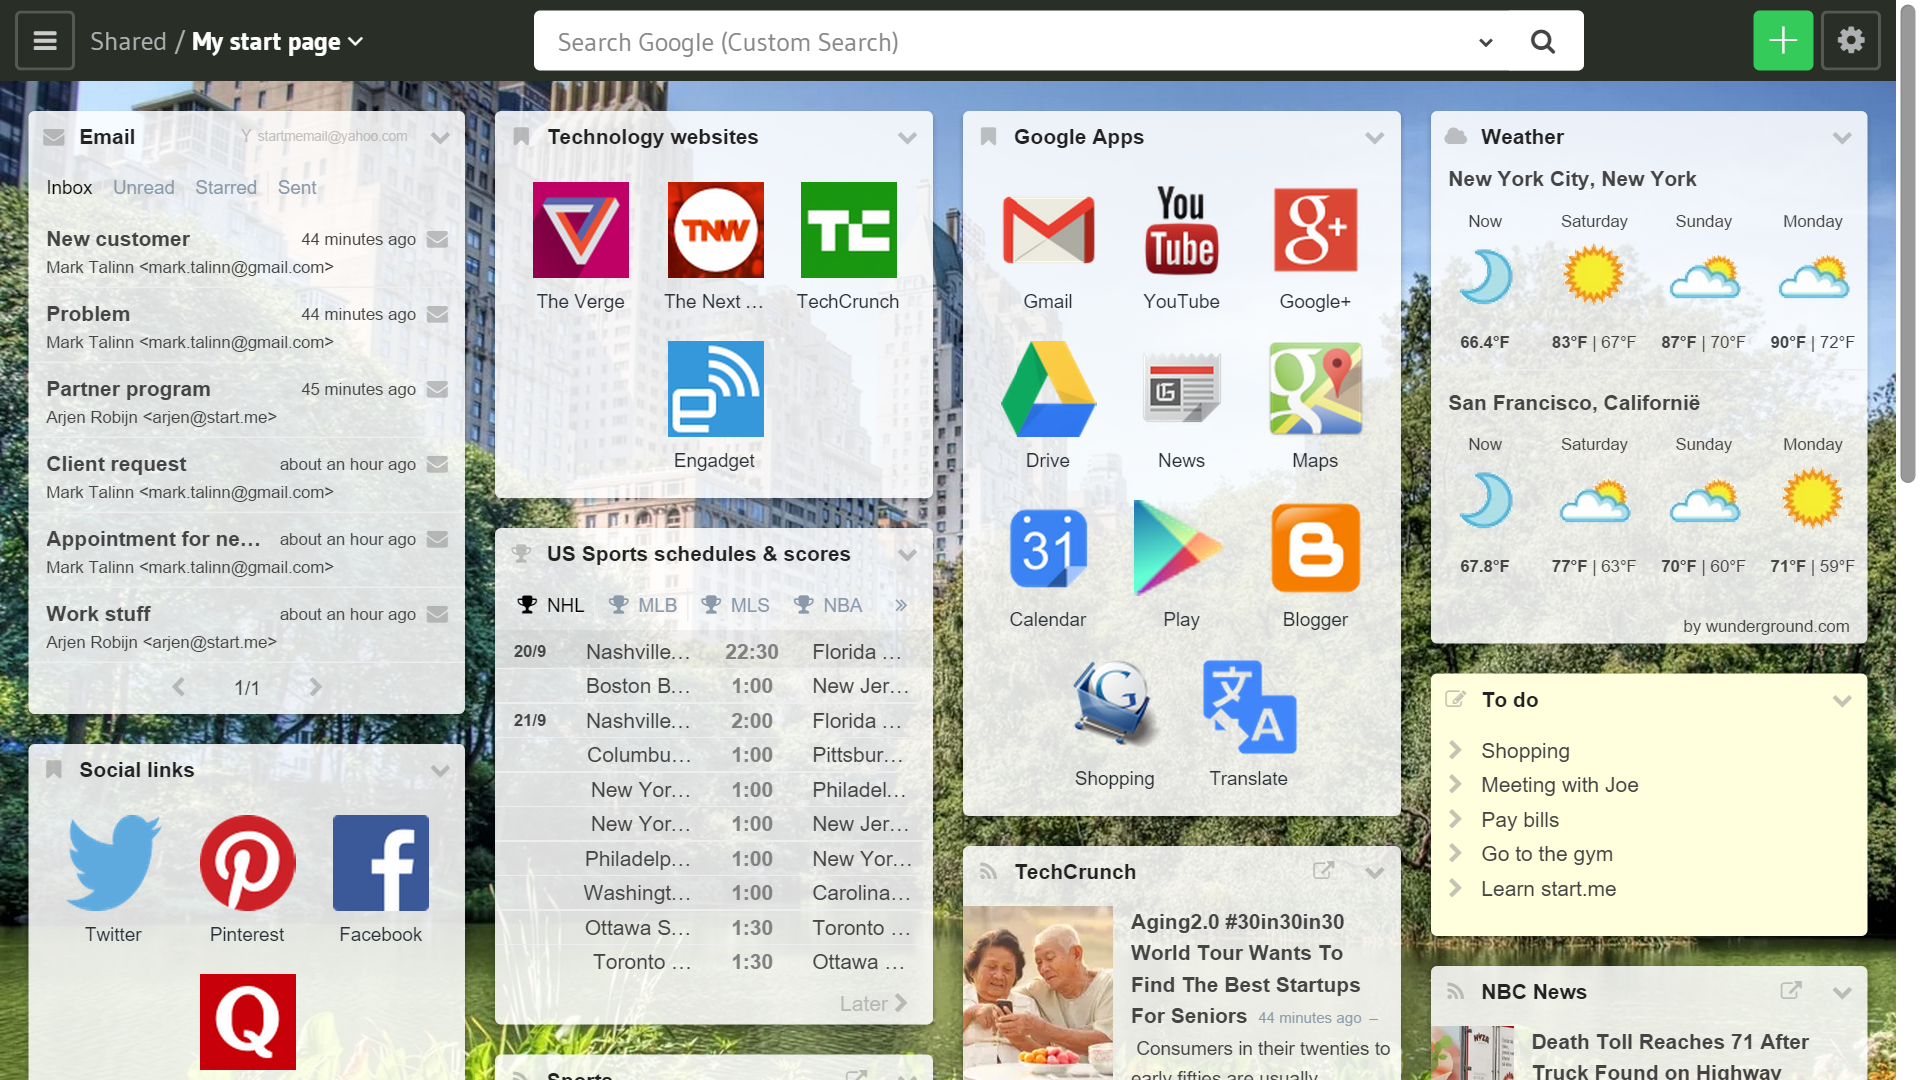
Task: Switch to the Unread email tab
Action: pos(143,188)
